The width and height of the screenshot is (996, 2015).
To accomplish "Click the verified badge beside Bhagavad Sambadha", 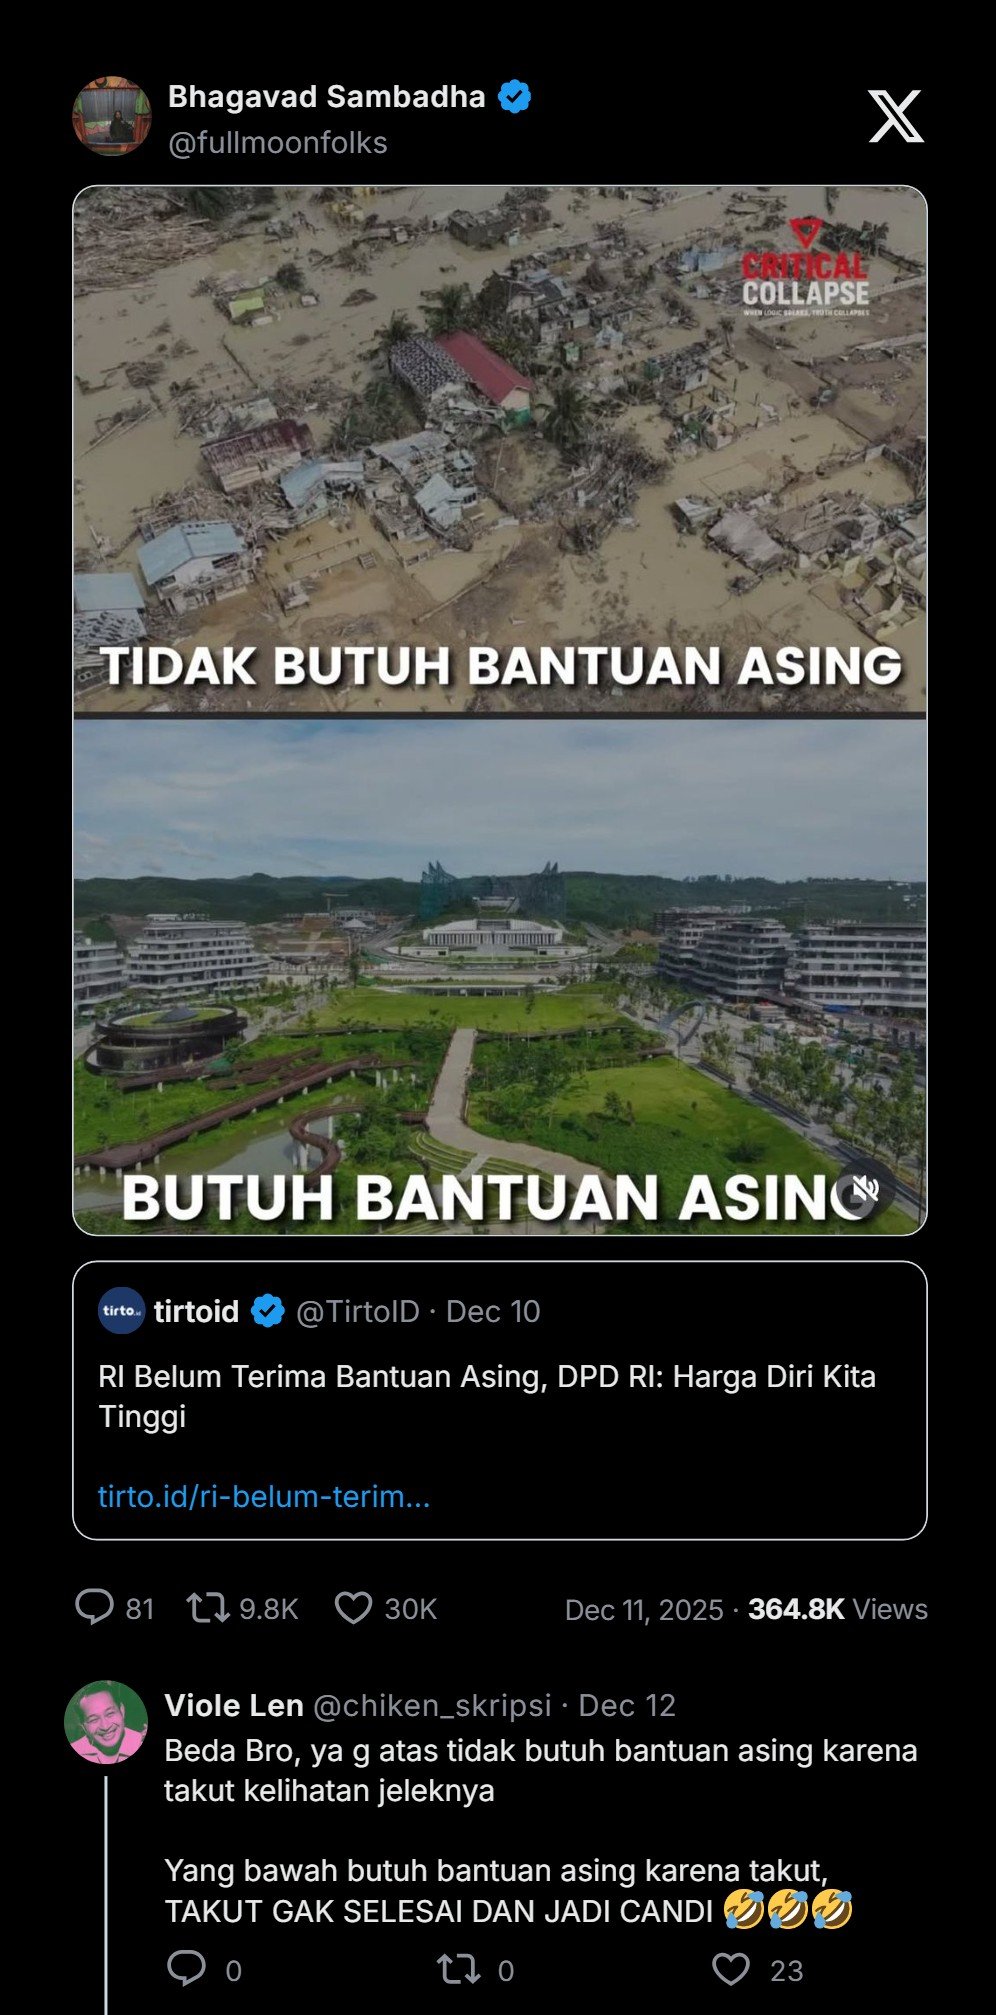I will coord(515,97).
